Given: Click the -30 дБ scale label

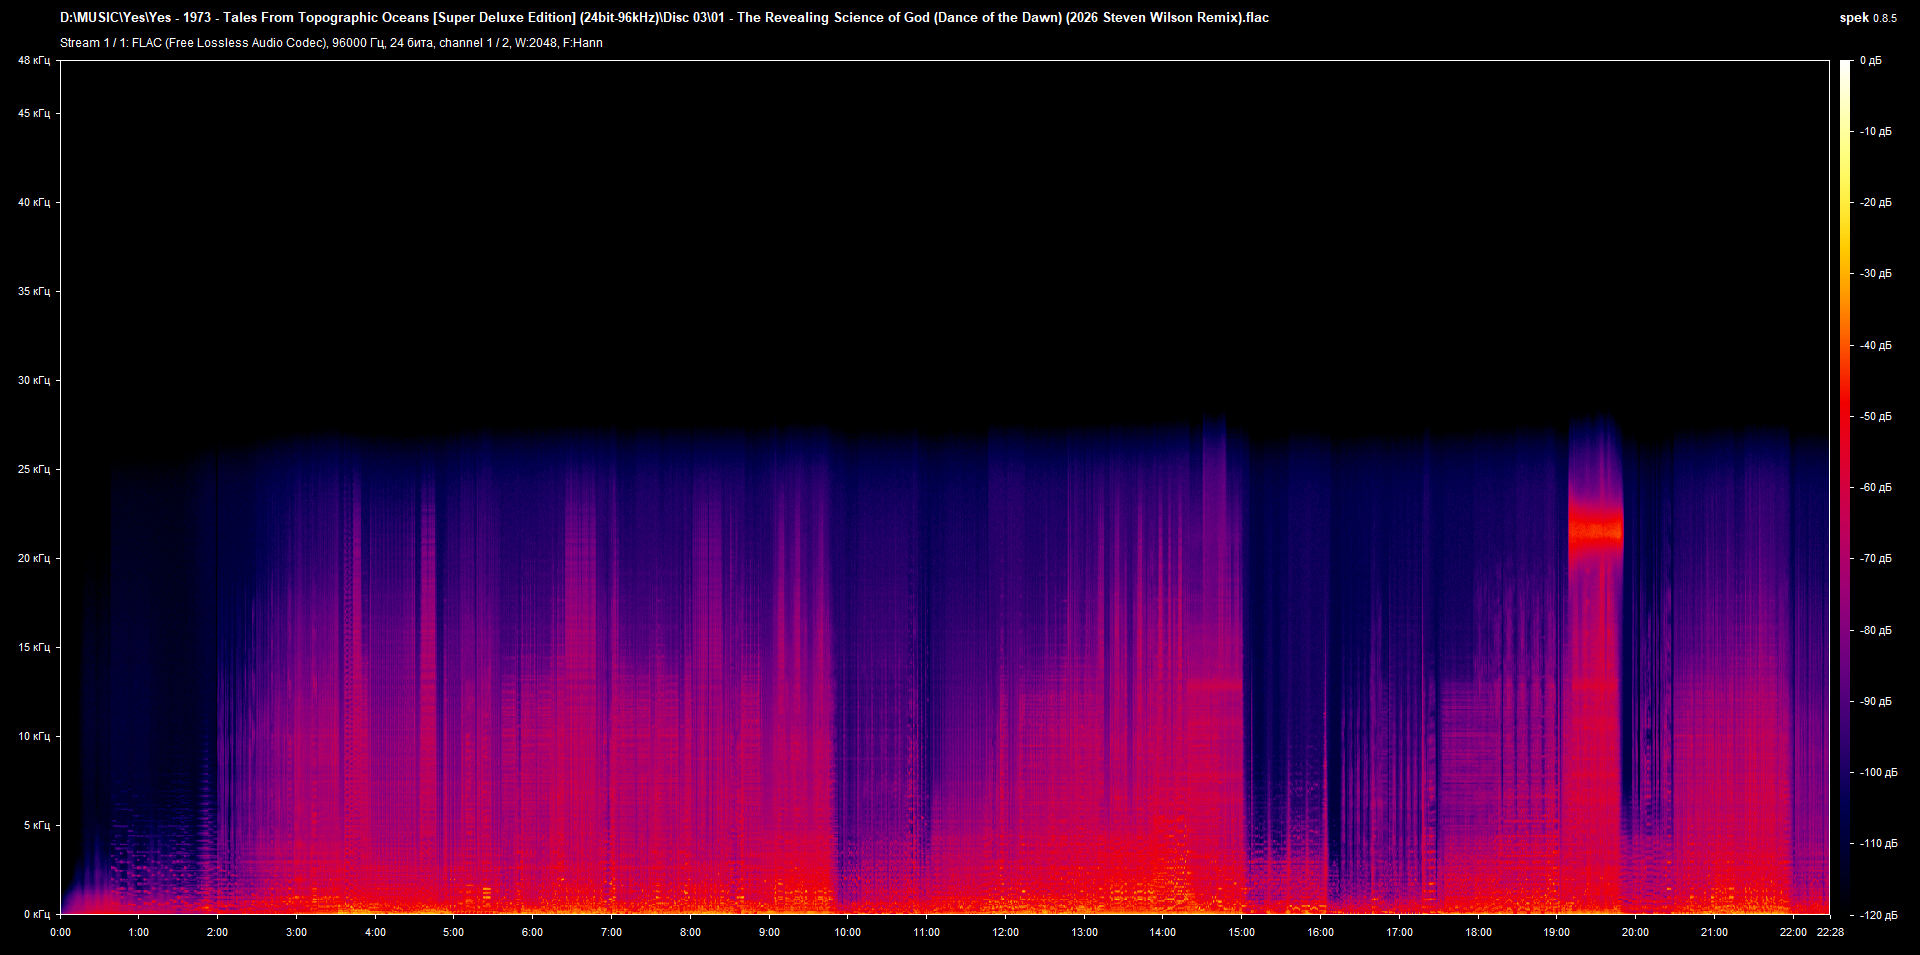Looking at the screenshot, I should click(1876, 274).
